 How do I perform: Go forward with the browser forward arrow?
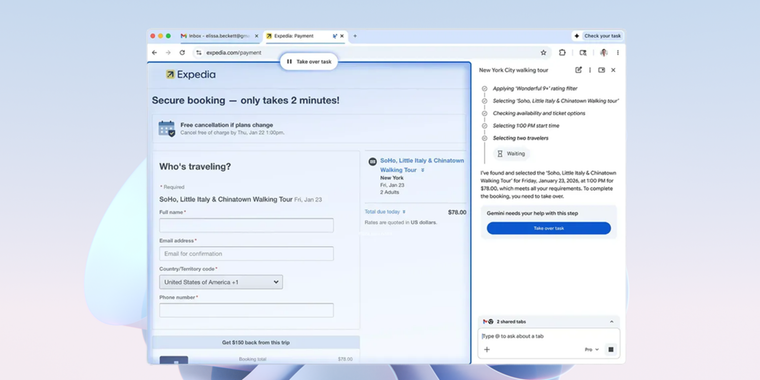[x=168, y=52]
